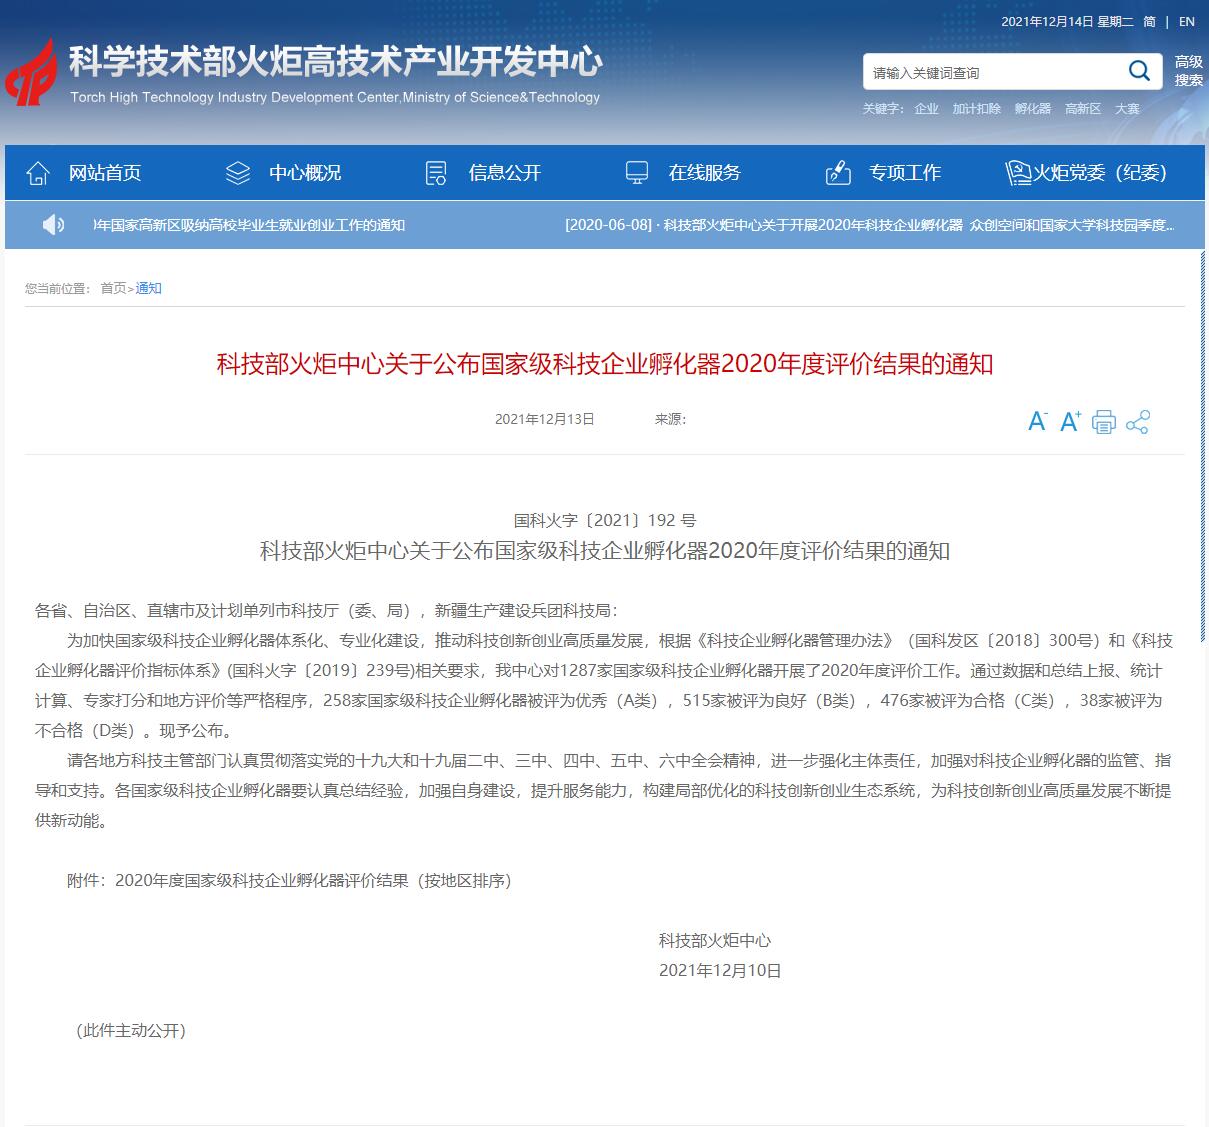
Task: Print the notice using printer icon
Action: click(1103, 422)
